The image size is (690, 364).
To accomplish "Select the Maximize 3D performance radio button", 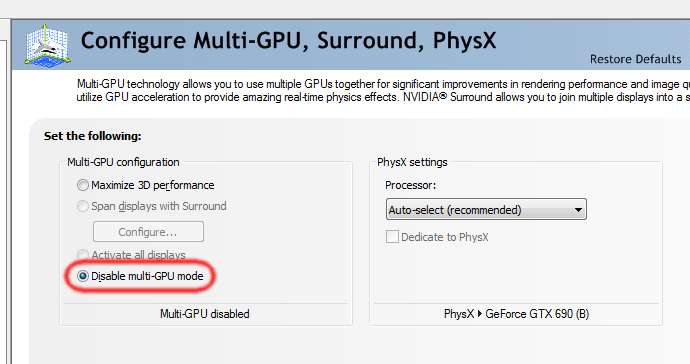I will point(83,185).
